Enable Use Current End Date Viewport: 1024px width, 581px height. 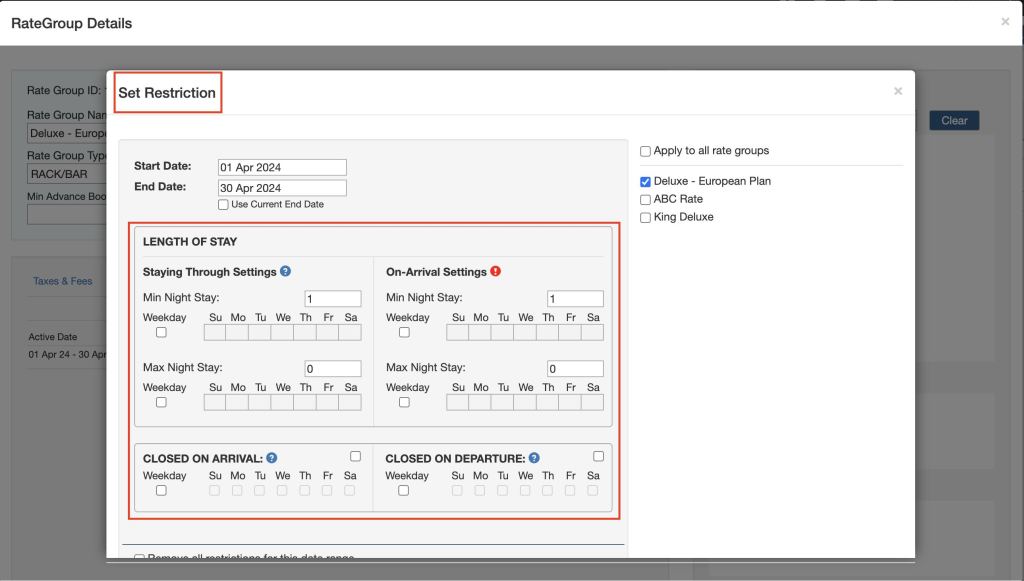(224, 204)
